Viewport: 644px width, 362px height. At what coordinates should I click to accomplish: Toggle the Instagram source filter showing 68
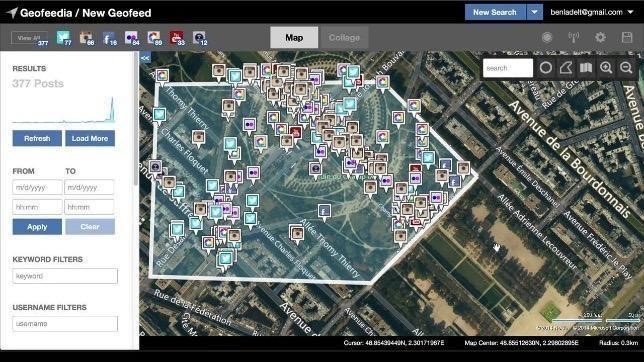tap(87, 38)
